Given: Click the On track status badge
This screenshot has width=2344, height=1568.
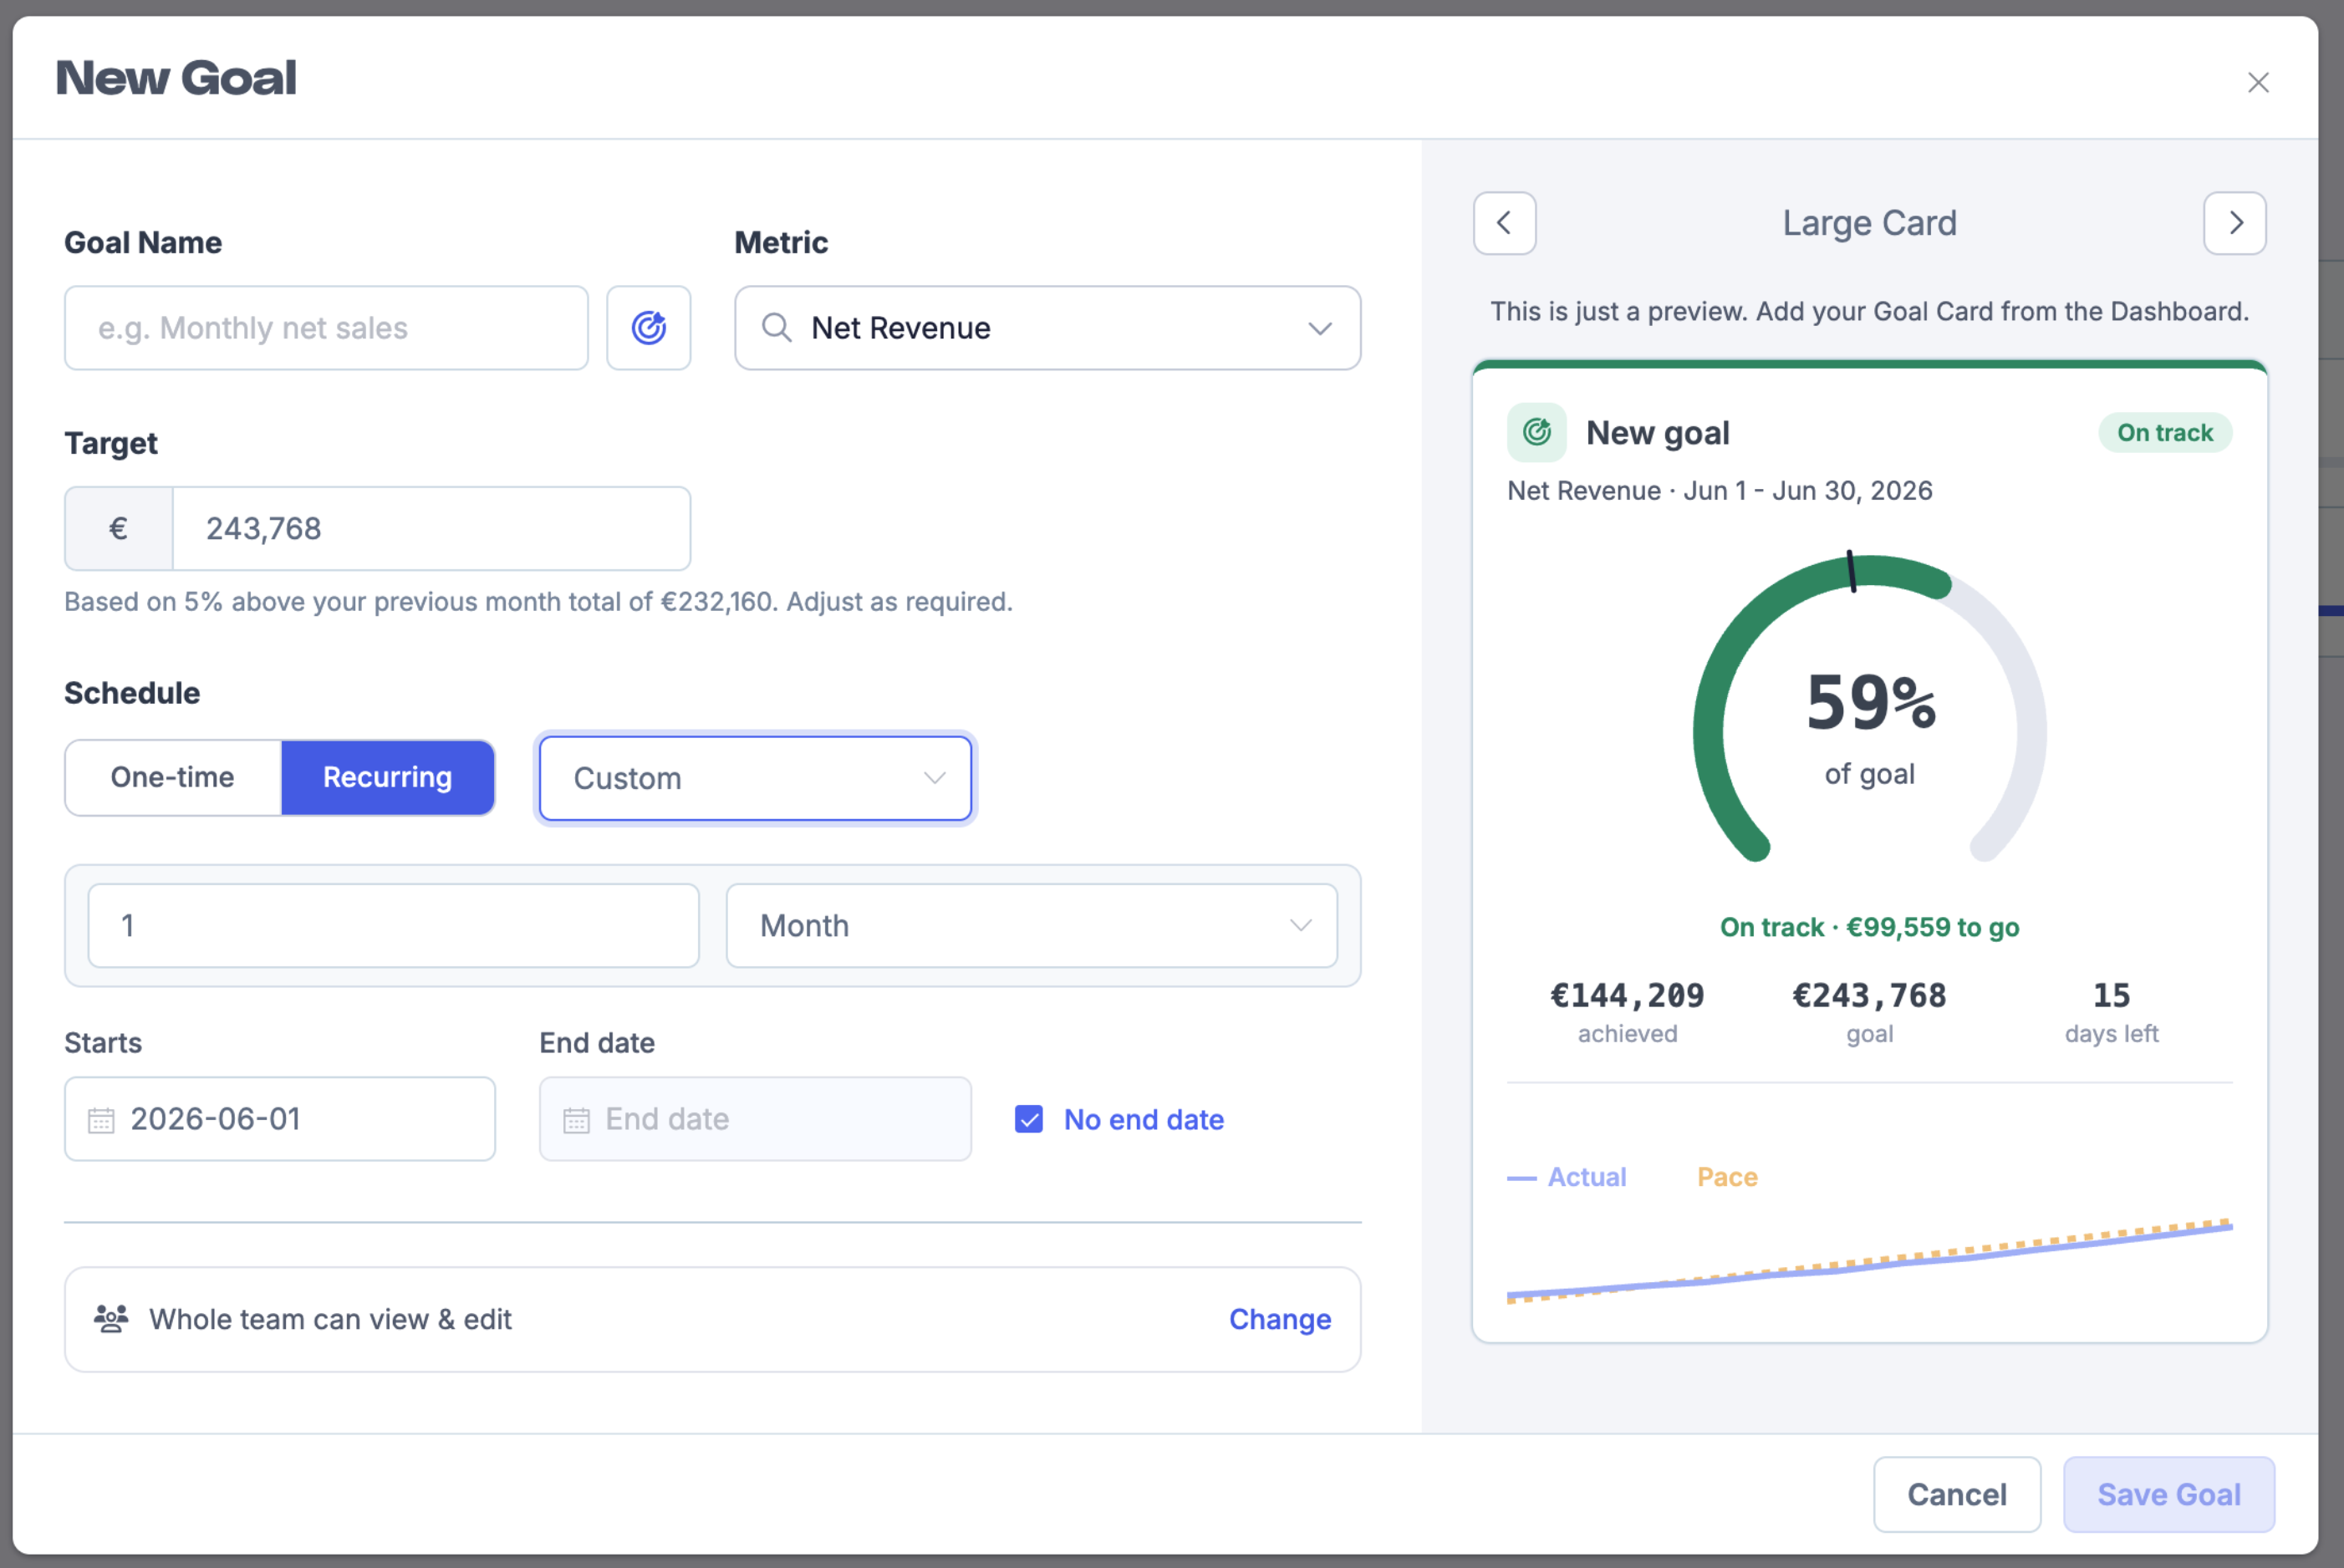Looking at the screenshot, I should coord(2164,433).
